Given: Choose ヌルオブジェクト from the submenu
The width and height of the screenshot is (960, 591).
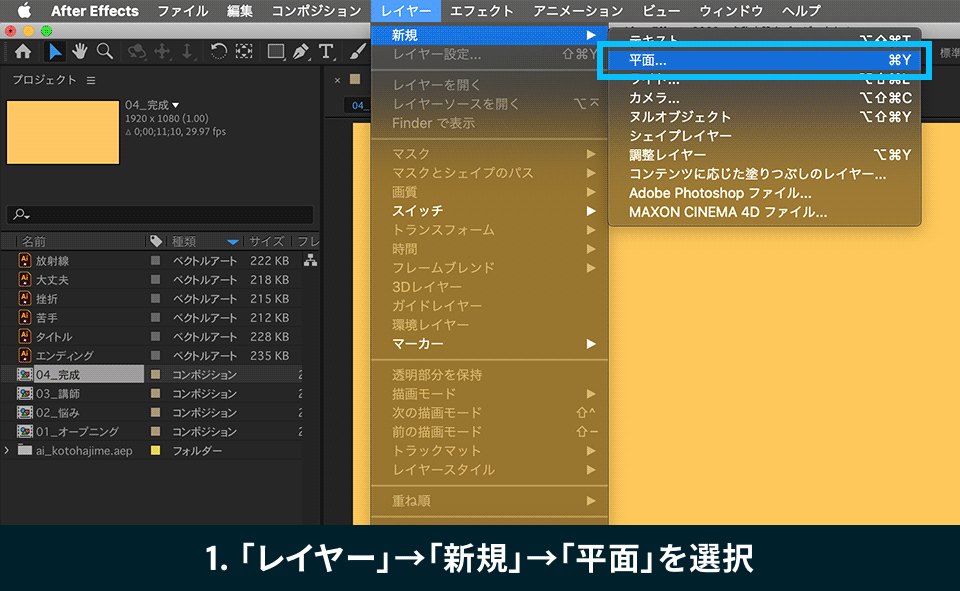Looking at the screenshot, I should 764,117.
